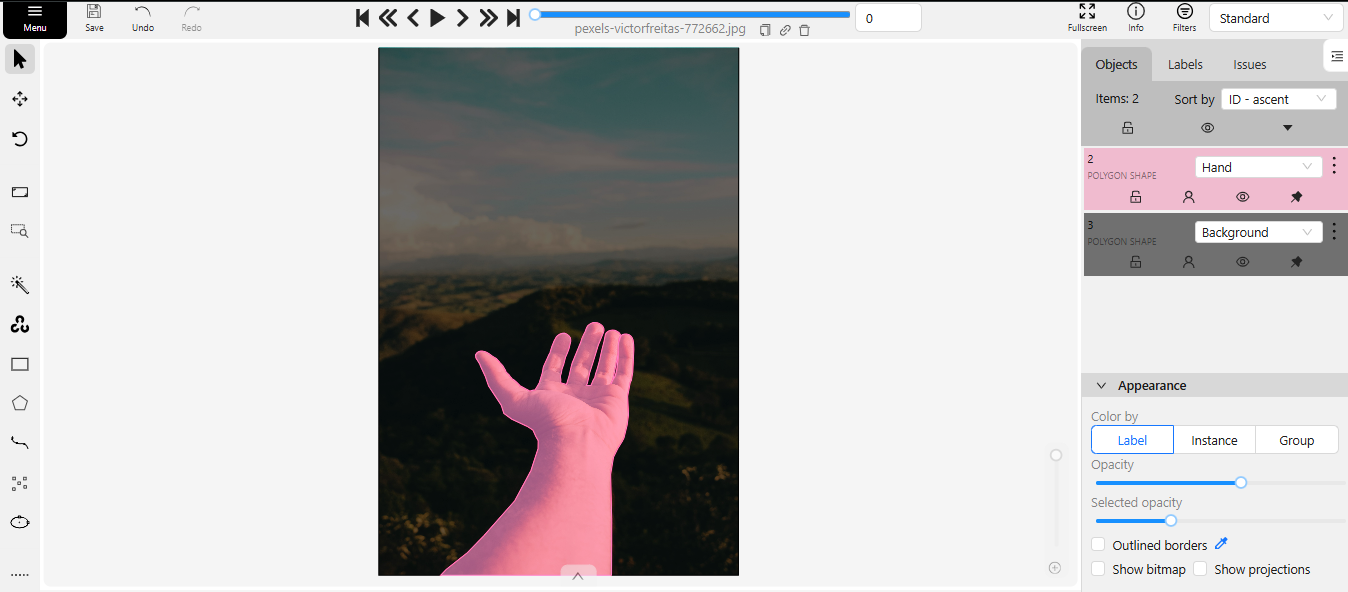Viewport: 1348px width, 592px height.
Task: Click the frame number input field
Action: (887, 18)
